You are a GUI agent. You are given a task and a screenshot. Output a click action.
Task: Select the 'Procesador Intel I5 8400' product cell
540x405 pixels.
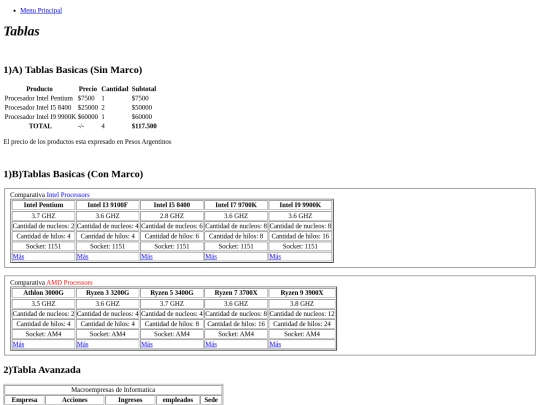38,107
